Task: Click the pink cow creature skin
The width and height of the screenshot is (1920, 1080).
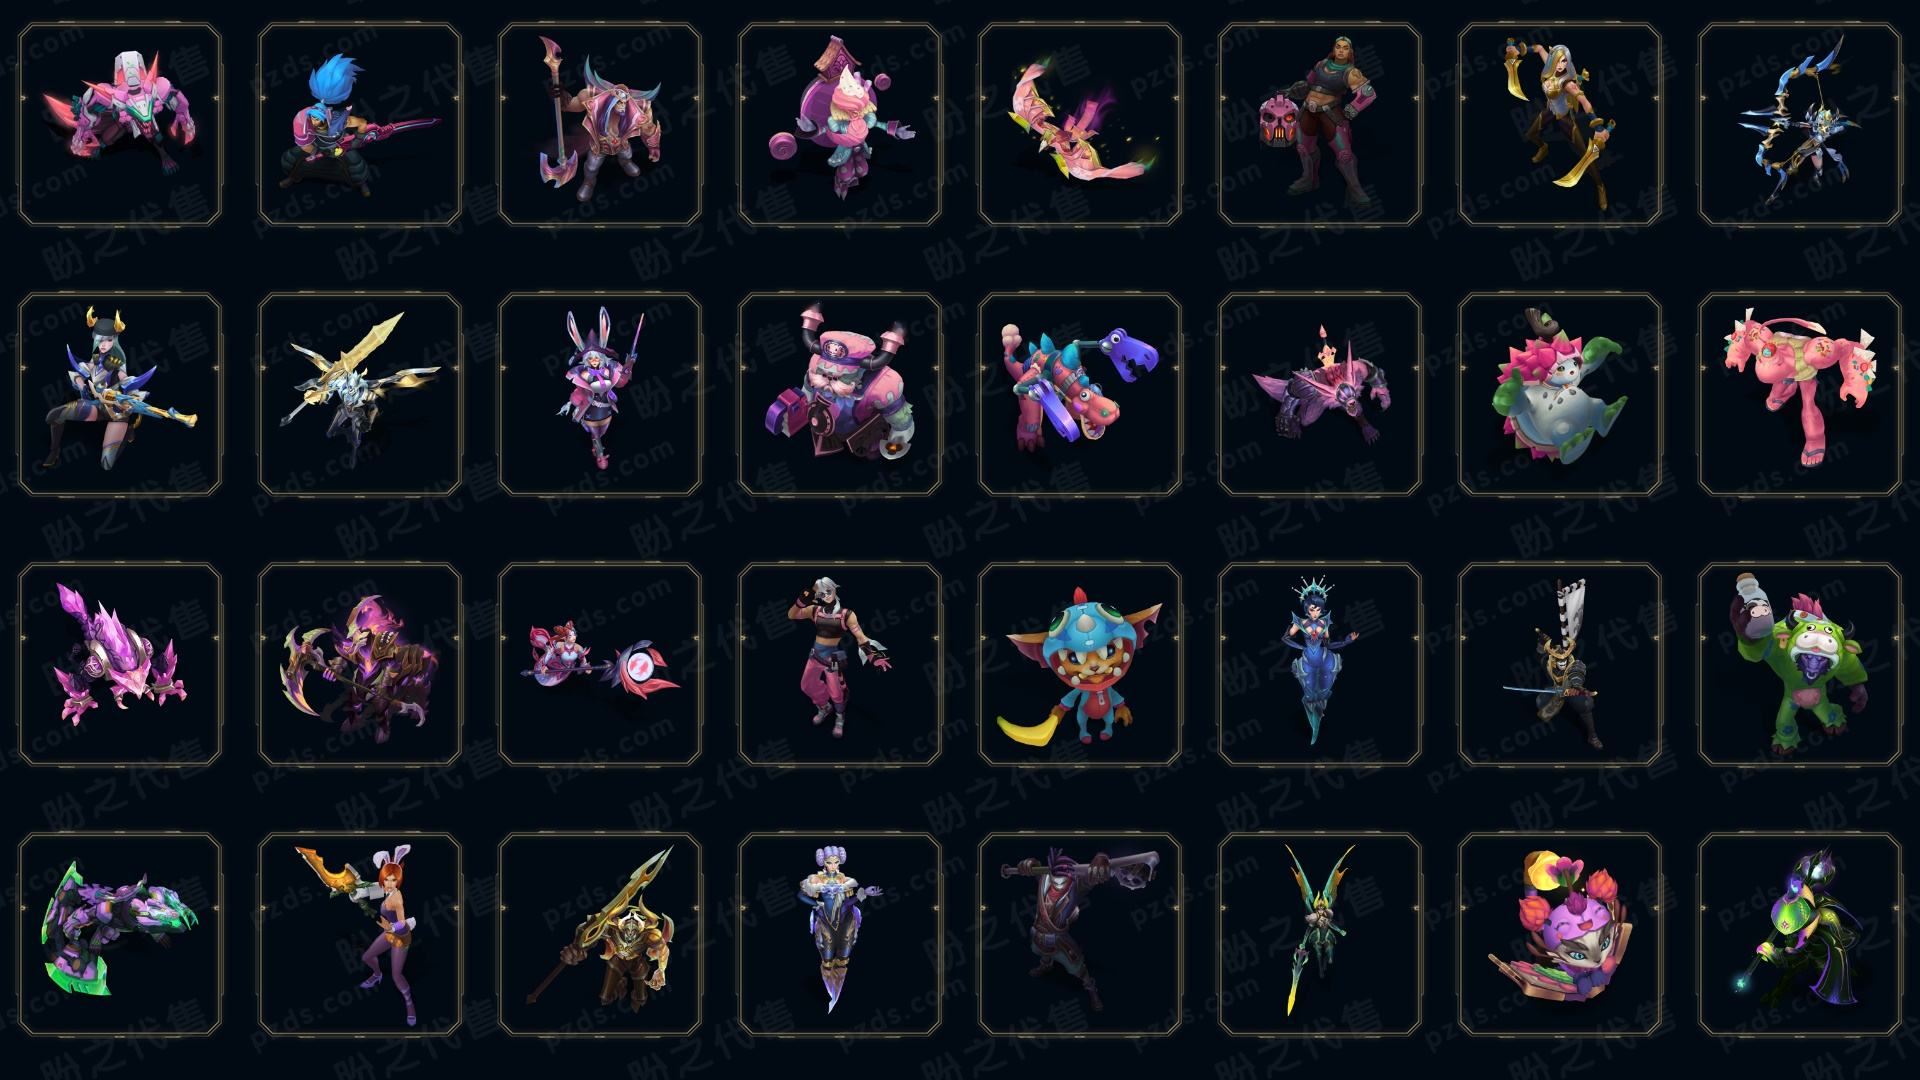Action: [x=1800, y=394]
